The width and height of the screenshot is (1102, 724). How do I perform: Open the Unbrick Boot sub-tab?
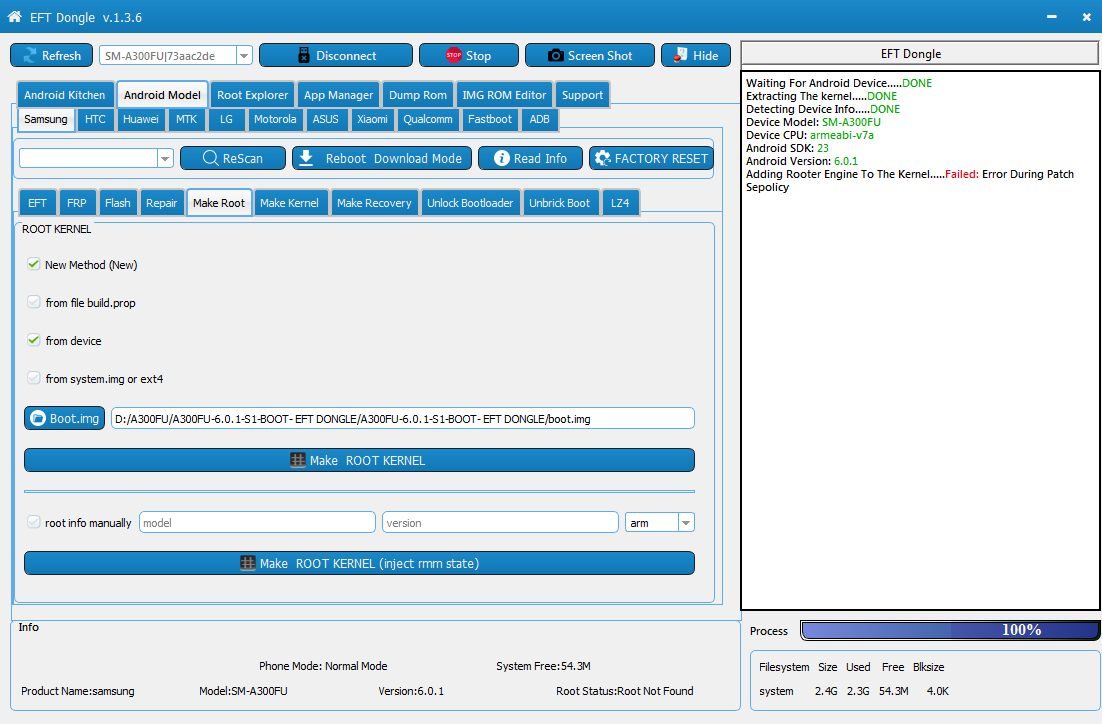click(x=559, y=203)
